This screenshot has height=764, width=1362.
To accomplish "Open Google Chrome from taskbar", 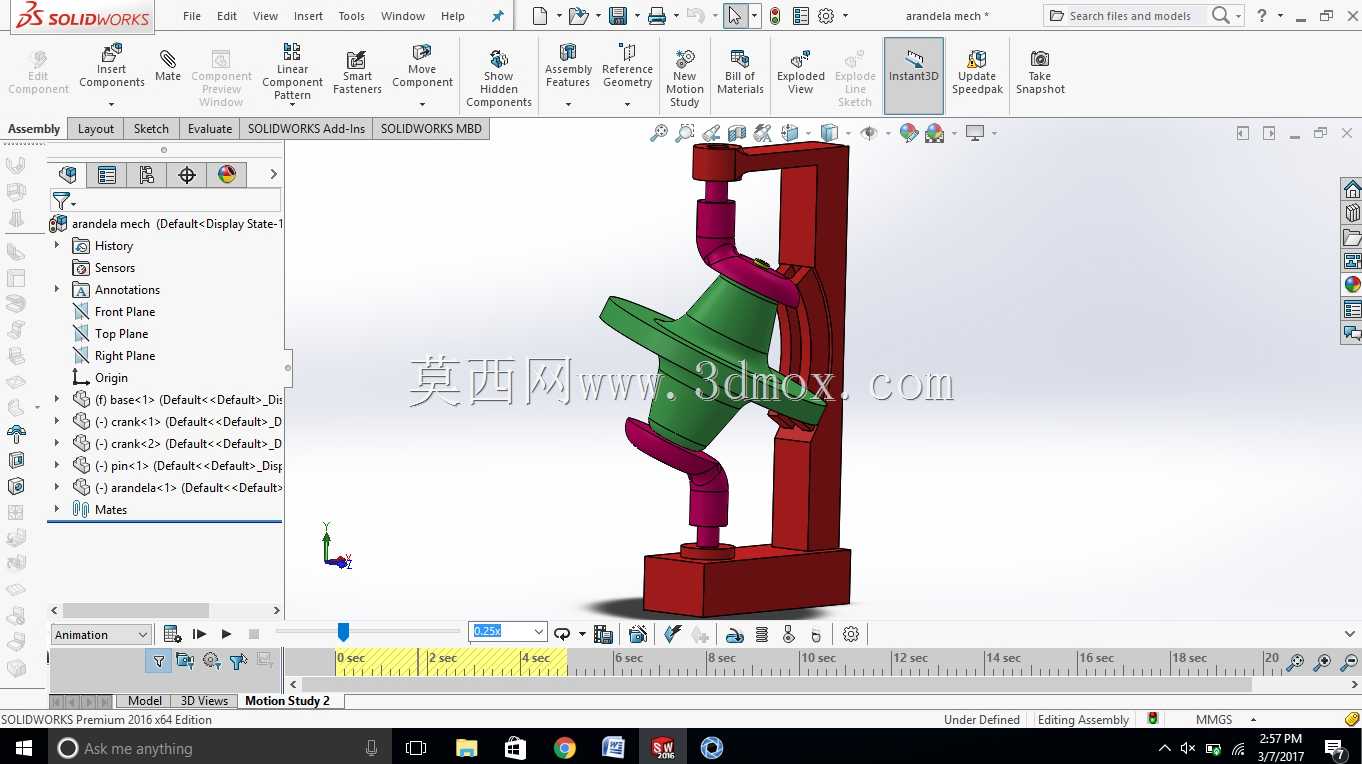I will pyautogui.click(x=565, y=747).
